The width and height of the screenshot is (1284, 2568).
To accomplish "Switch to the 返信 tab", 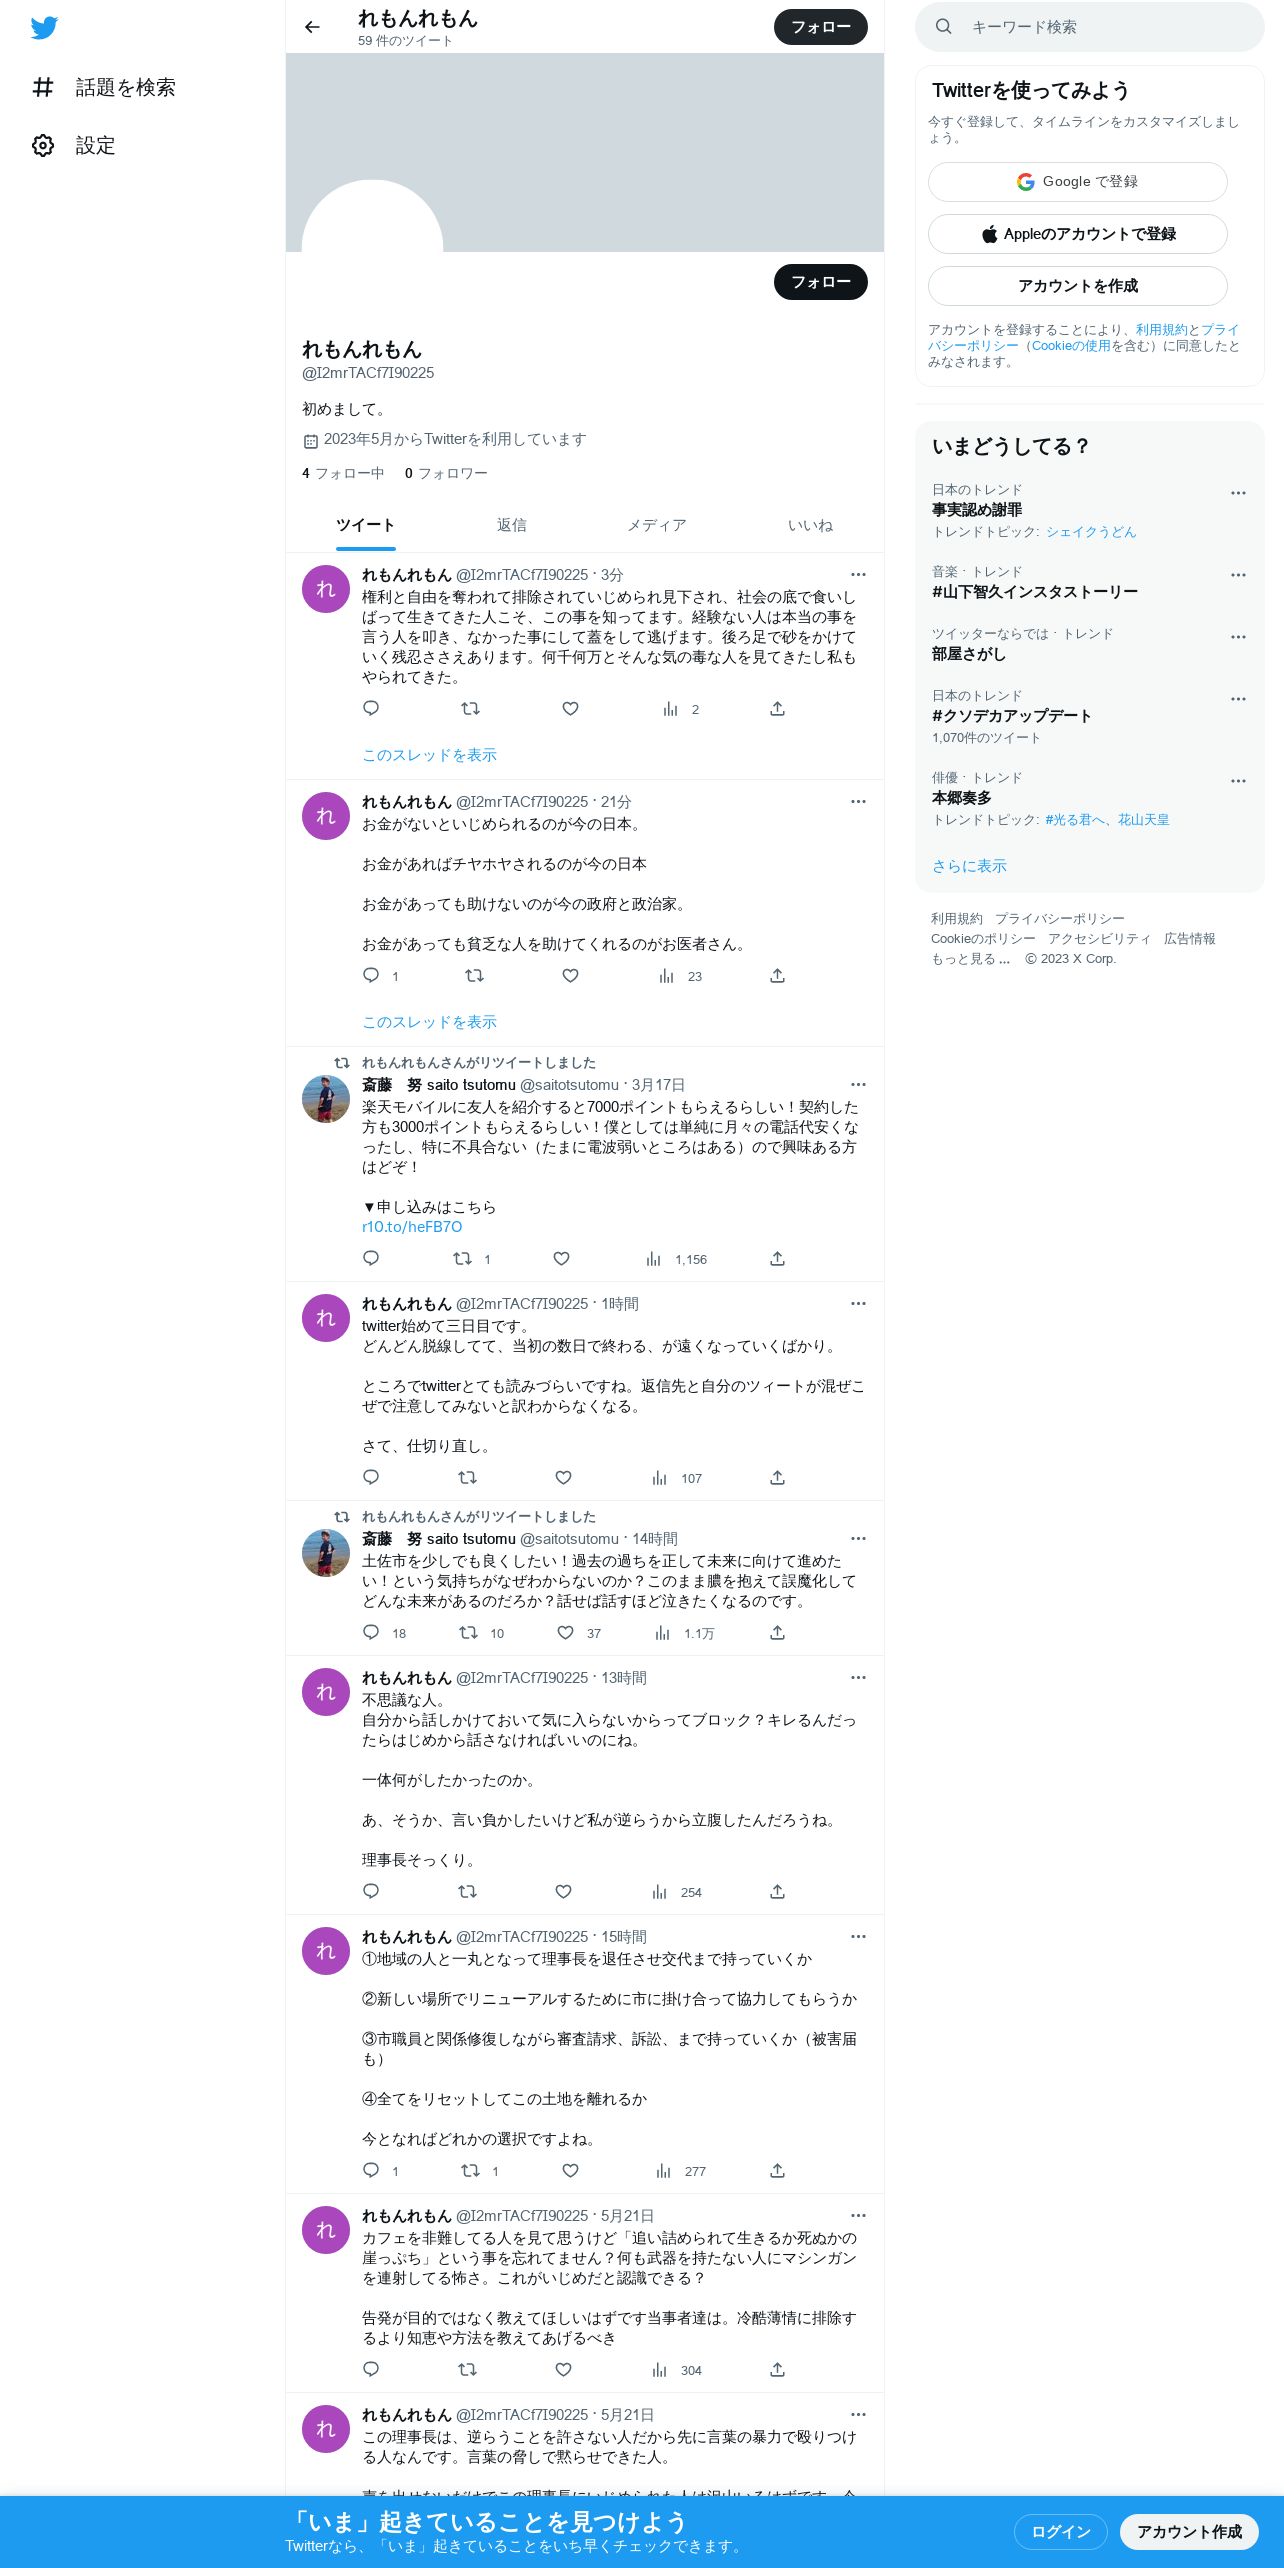I will pyautogui.click(x=511, y=526).
